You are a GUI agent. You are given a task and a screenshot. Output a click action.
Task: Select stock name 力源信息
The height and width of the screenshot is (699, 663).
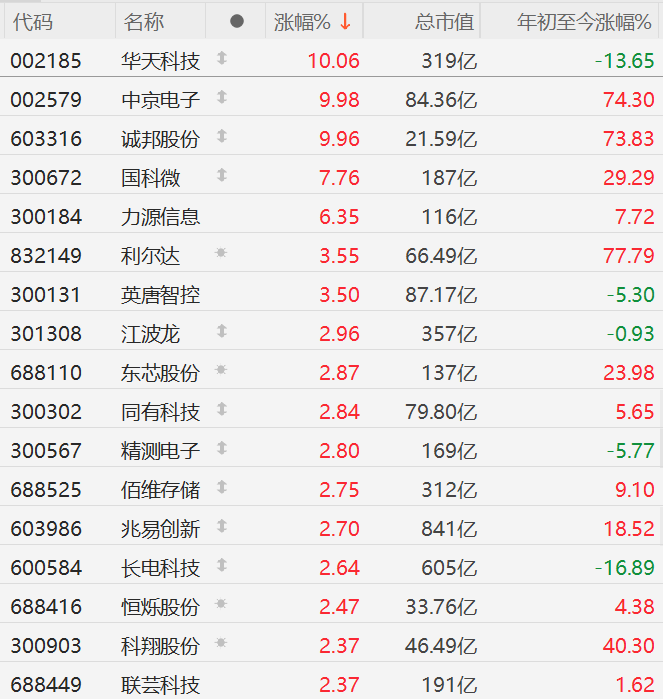point(161,217)
